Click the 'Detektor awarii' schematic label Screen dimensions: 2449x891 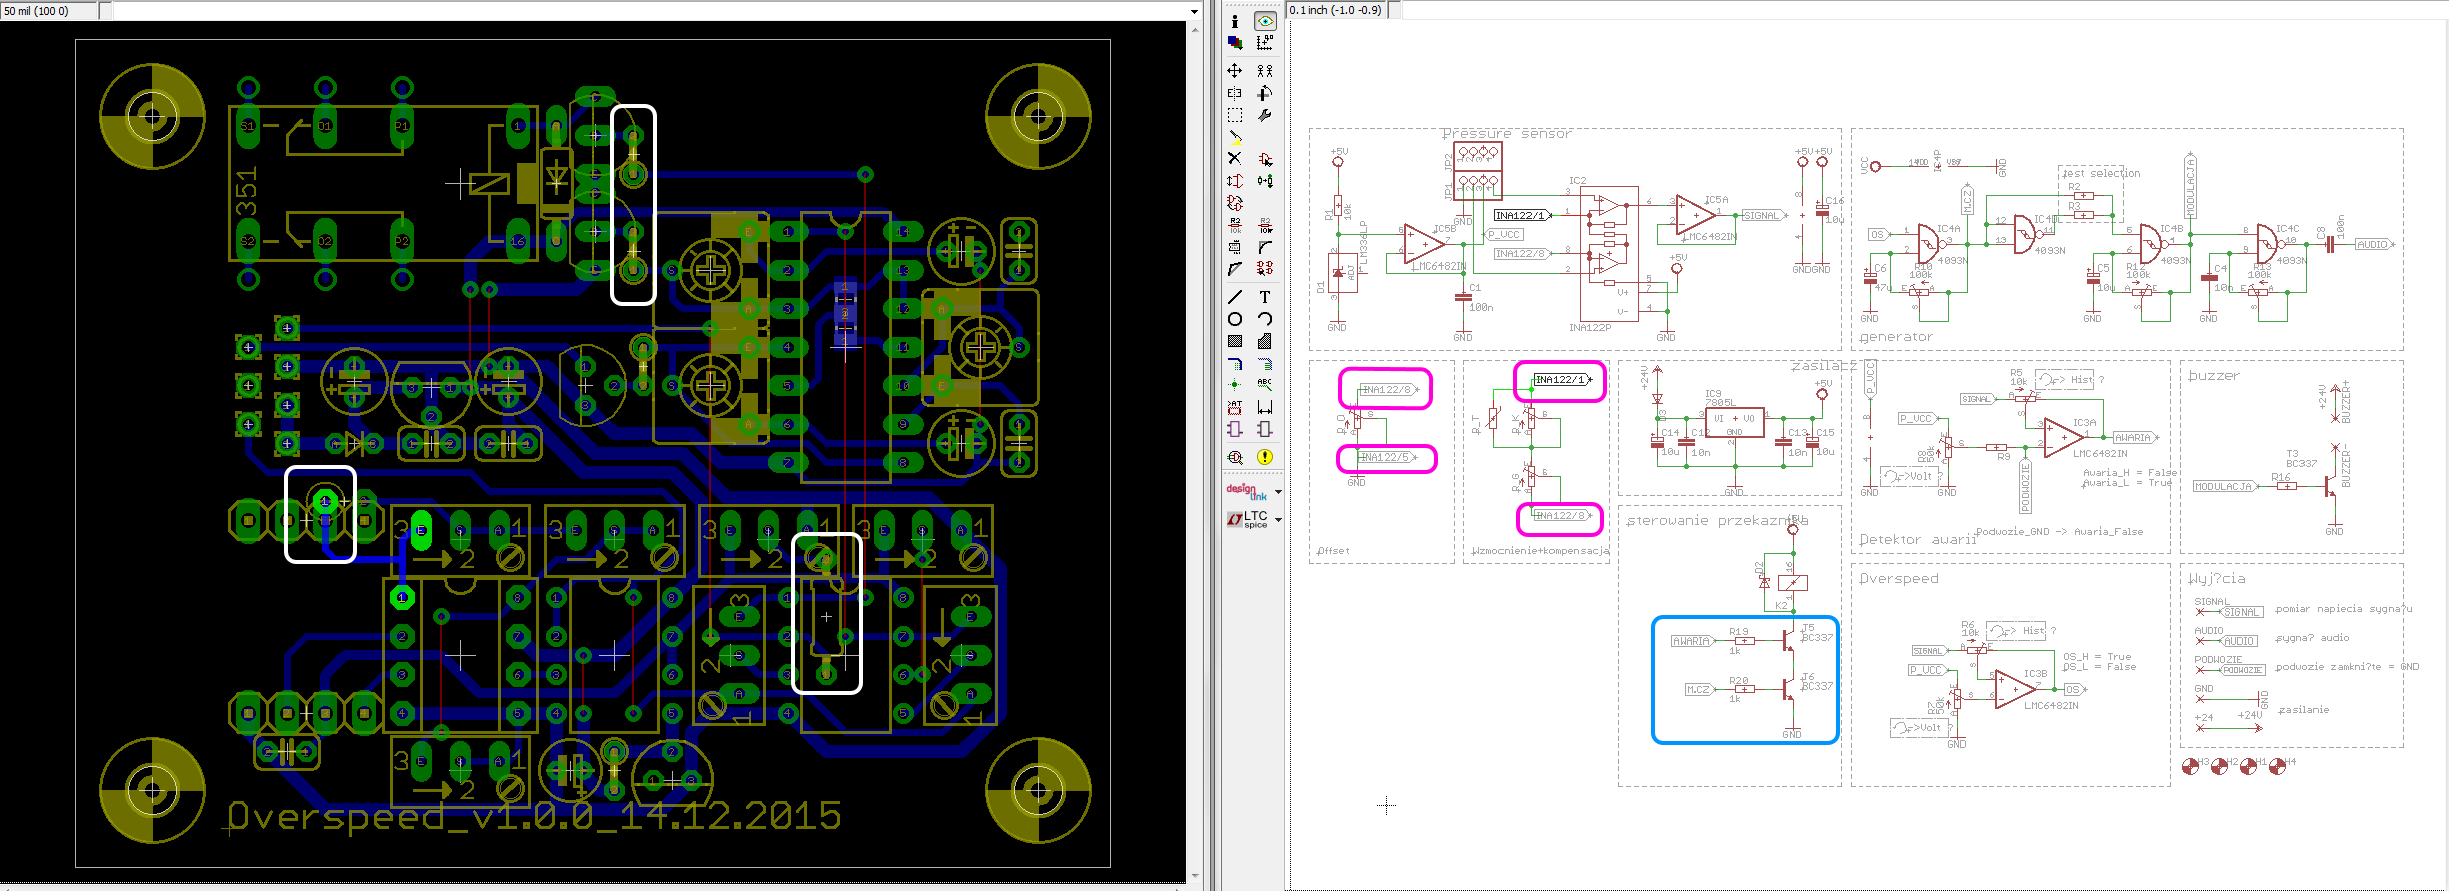[1917, 539]
